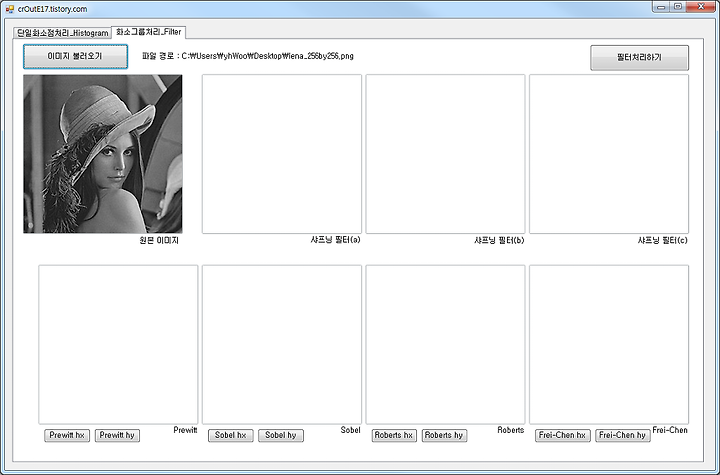The height and width of the screenshot is (475, 720).
Task: Close the crOutE17.tistory.com window
Action: (x=701, y=6)
